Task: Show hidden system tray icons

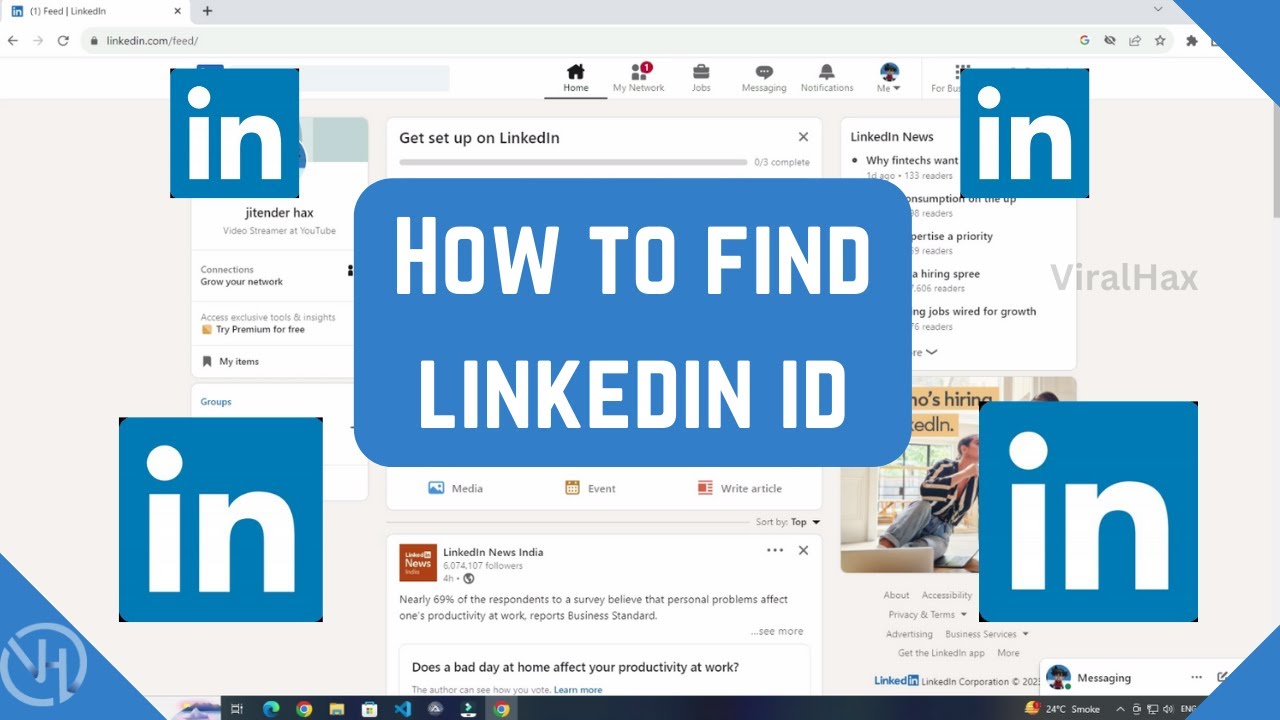Action: tap(1120, 709)
